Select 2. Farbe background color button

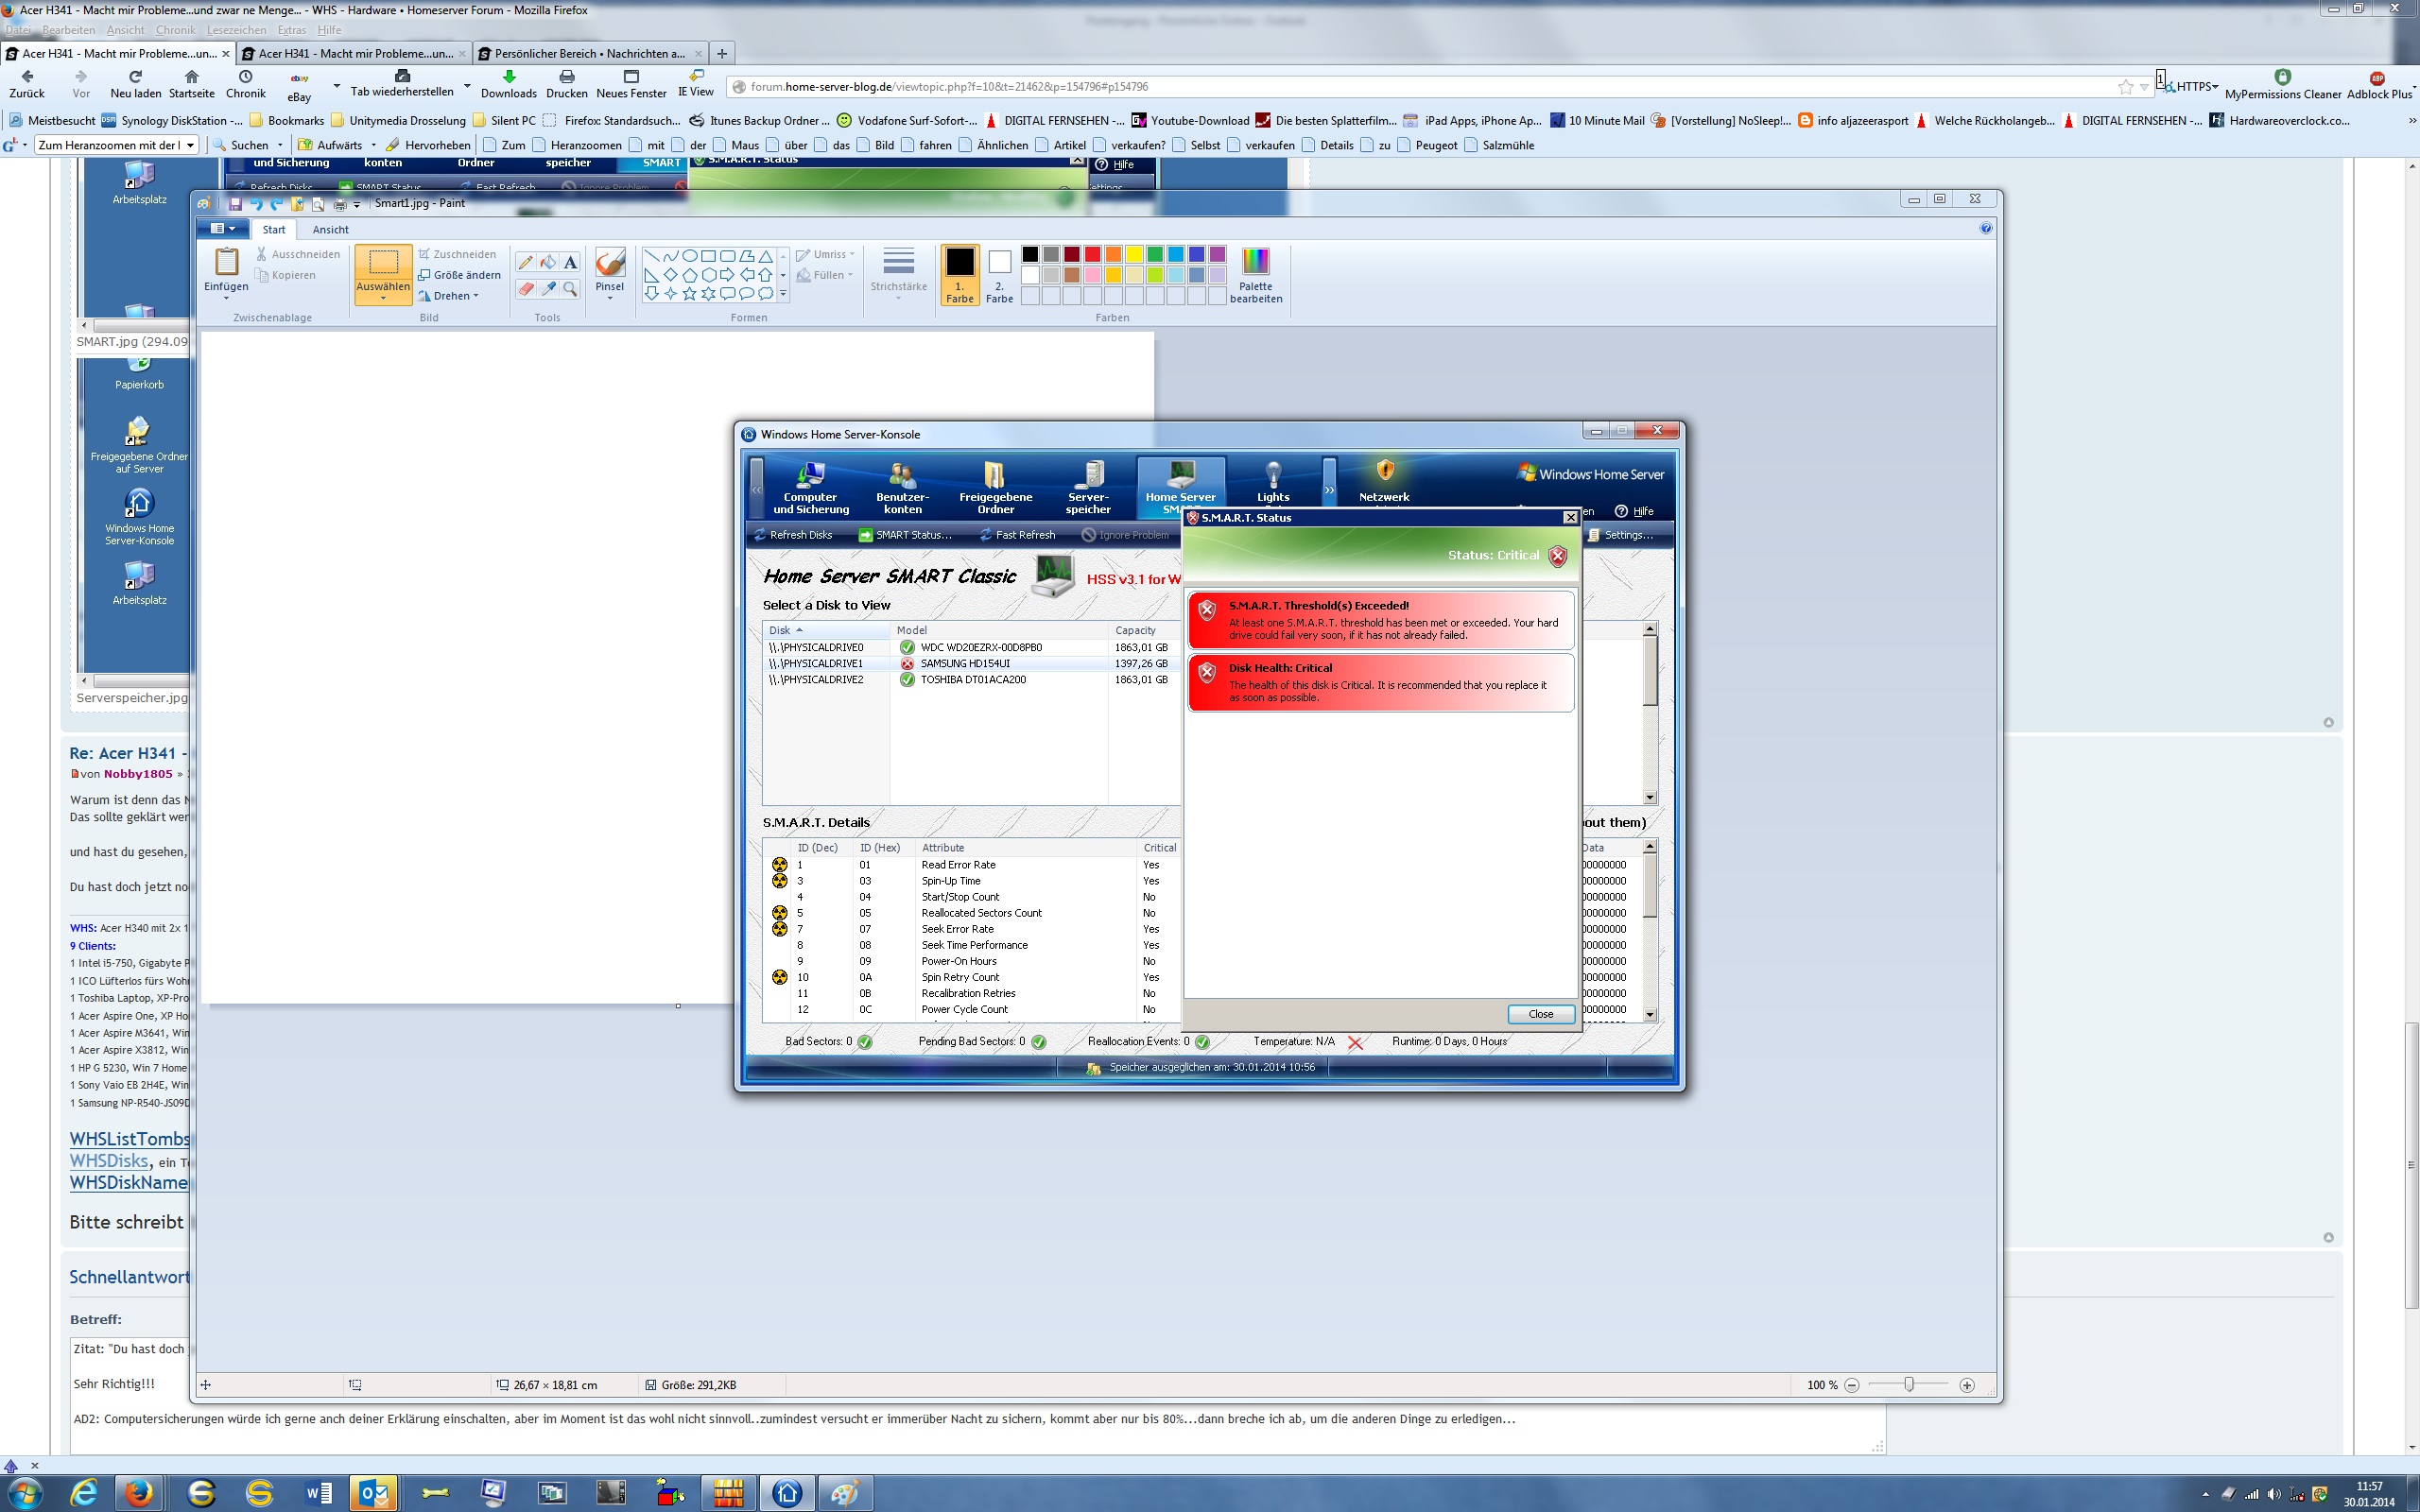click(x=999, y=274)
